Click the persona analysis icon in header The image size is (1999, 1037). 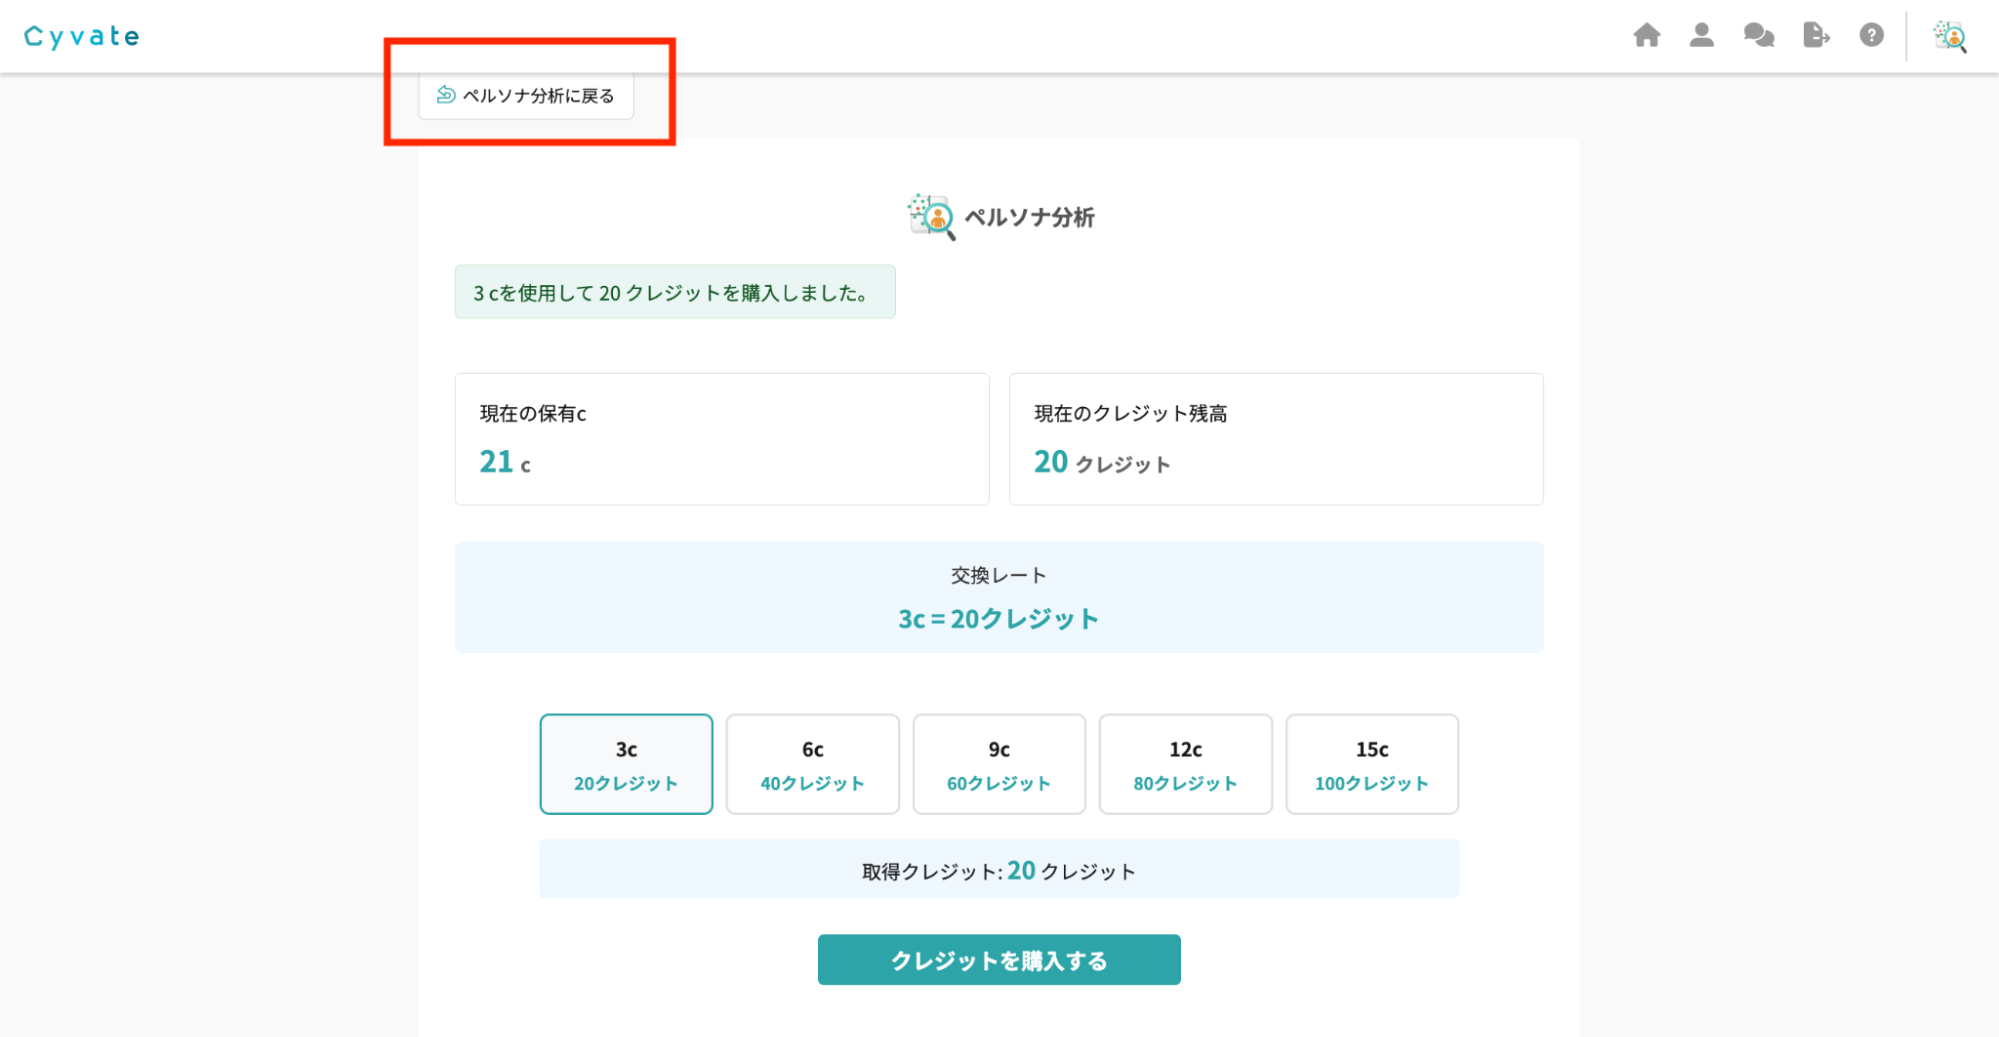click(1949, 37)
